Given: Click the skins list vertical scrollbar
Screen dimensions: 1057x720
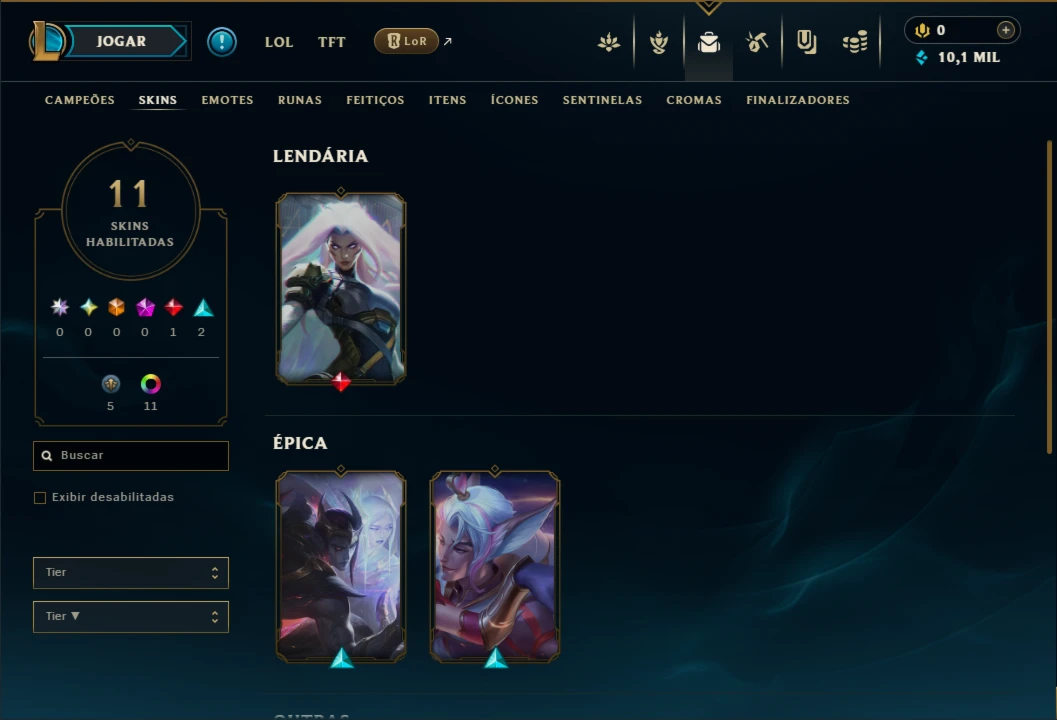Looking at the screenshot, I should (x=1049, y=297).
